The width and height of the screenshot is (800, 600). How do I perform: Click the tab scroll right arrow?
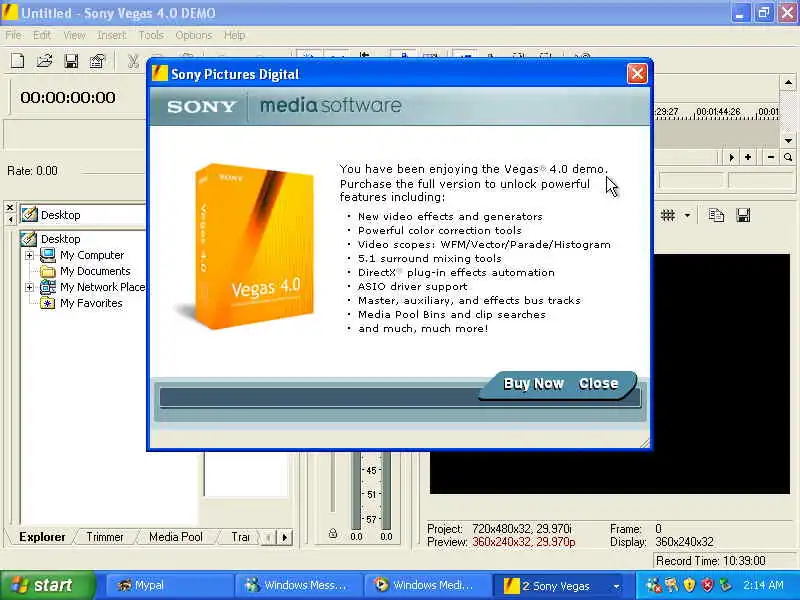(x=285, y=537)
